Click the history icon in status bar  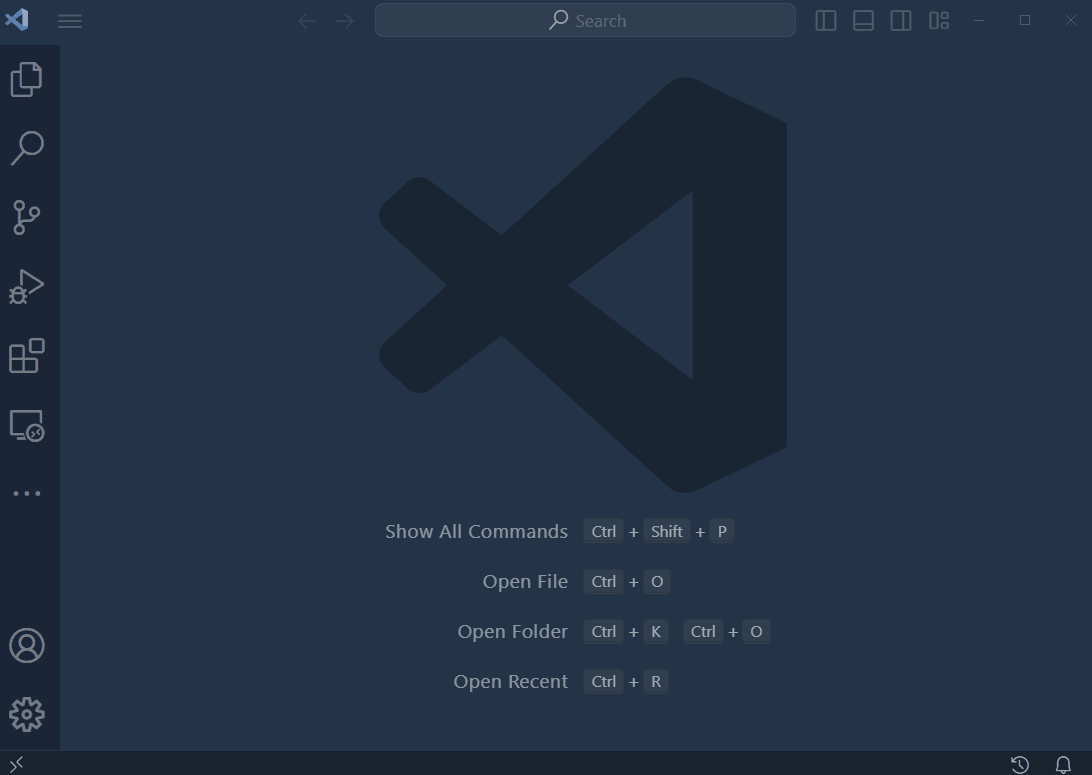1020,765
